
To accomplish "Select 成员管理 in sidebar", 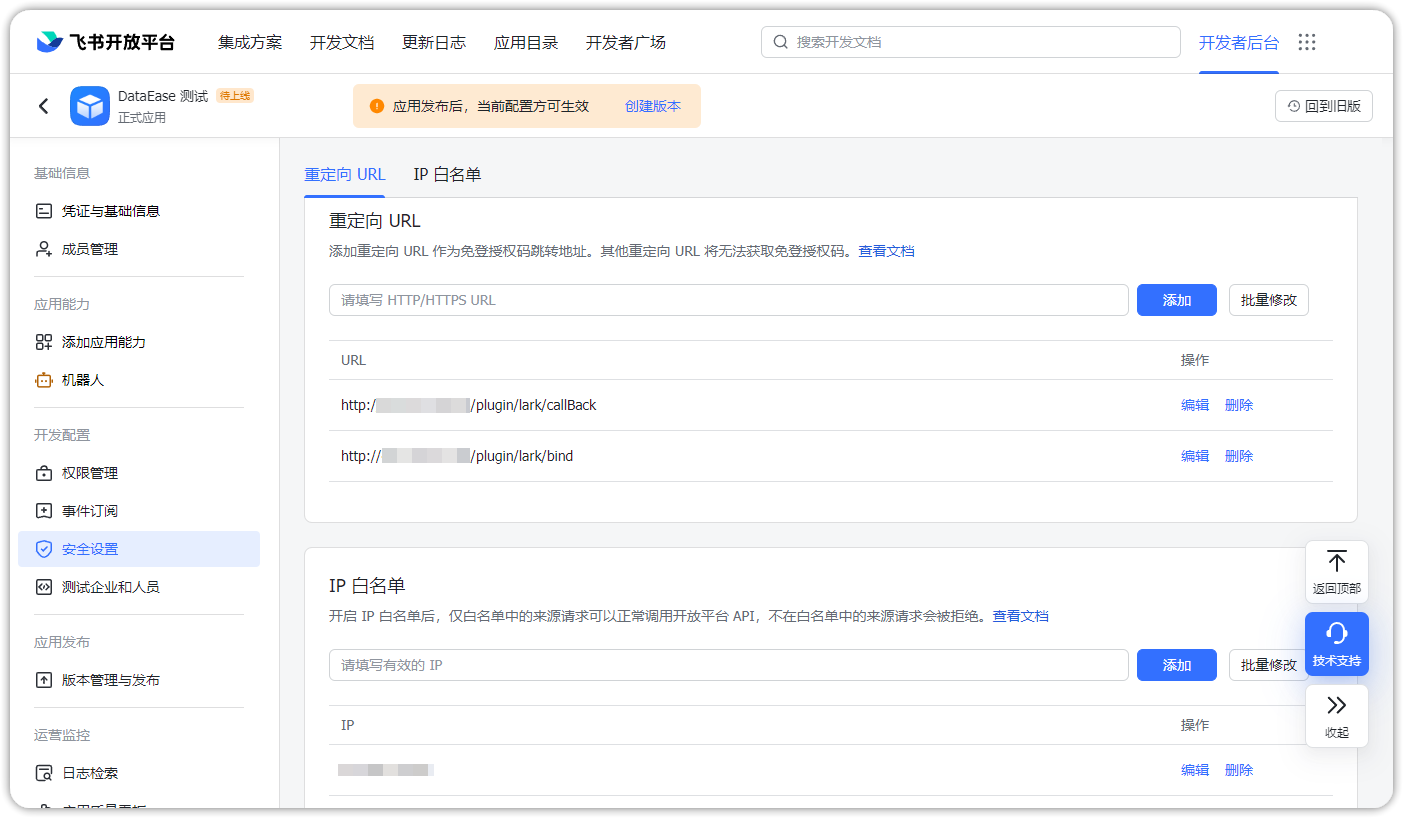I will point(139,249).
